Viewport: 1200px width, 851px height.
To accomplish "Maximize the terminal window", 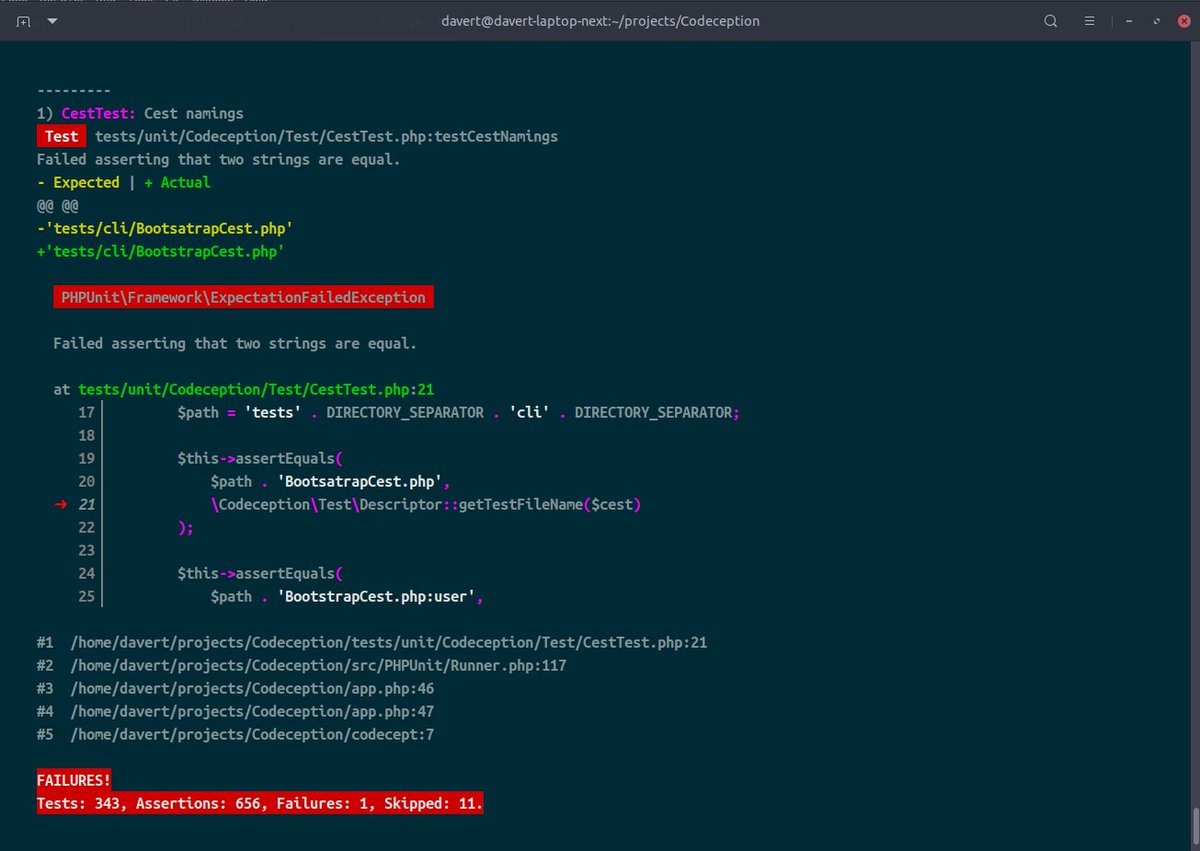I will click(1156, 21).
